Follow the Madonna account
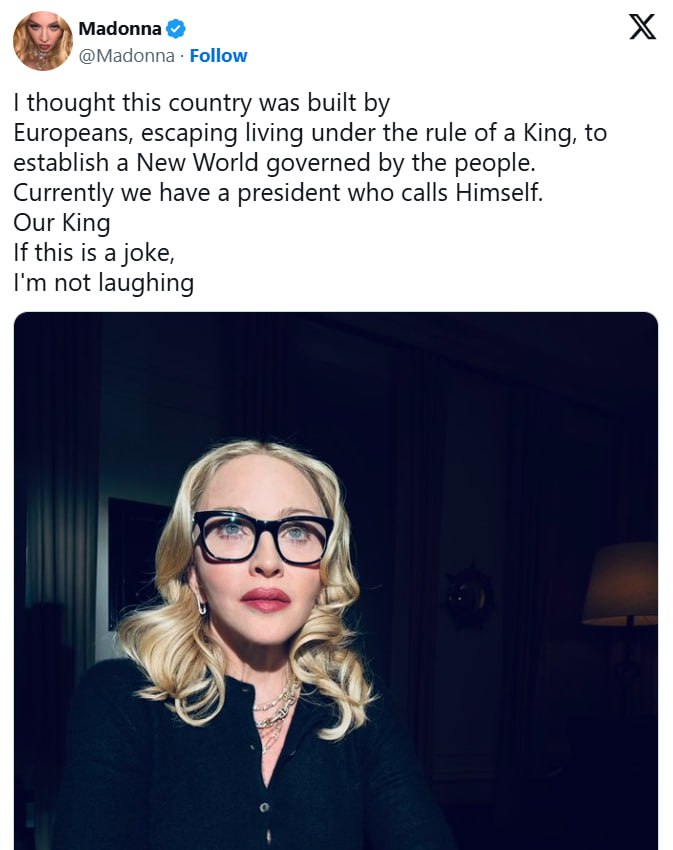 218,56
